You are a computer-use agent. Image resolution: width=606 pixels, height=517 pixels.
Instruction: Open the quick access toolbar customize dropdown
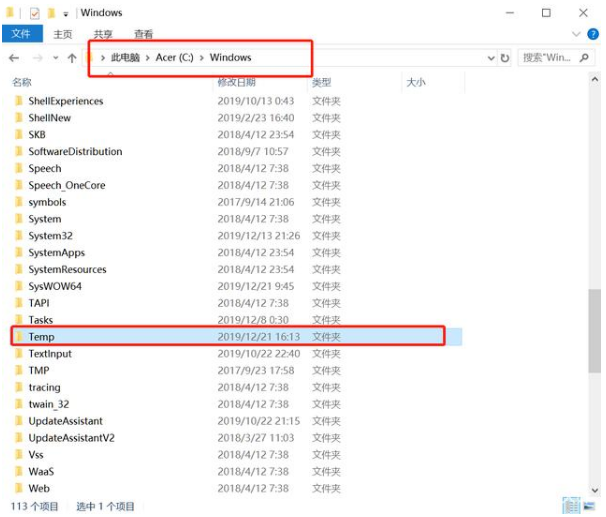pos(67,13)
